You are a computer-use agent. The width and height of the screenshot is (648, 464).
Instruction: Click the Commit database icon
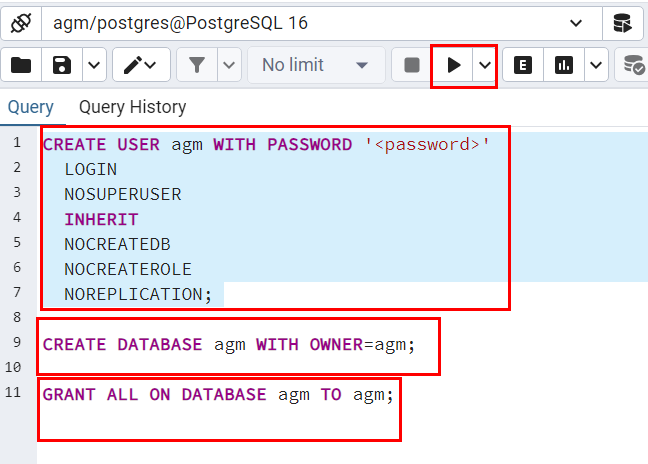634,65
